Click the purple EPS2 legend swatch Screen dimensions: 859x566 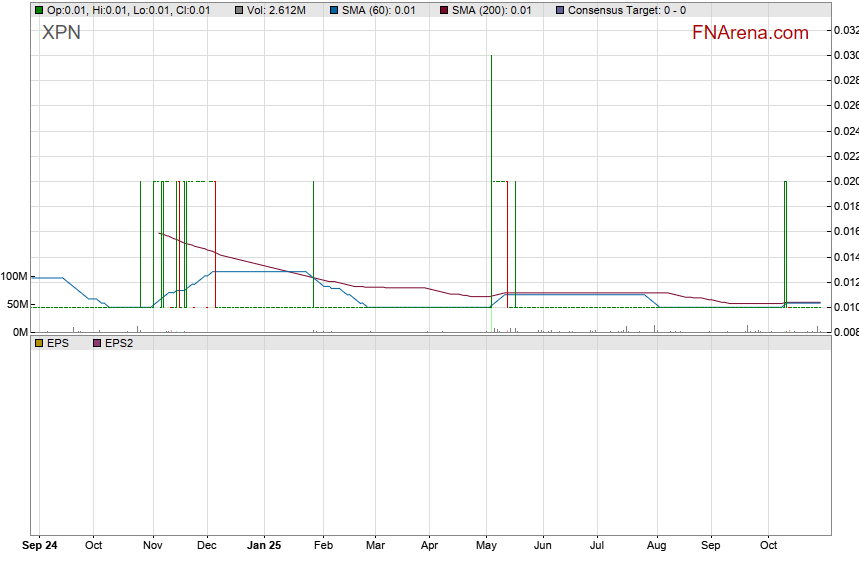point(97,343)
